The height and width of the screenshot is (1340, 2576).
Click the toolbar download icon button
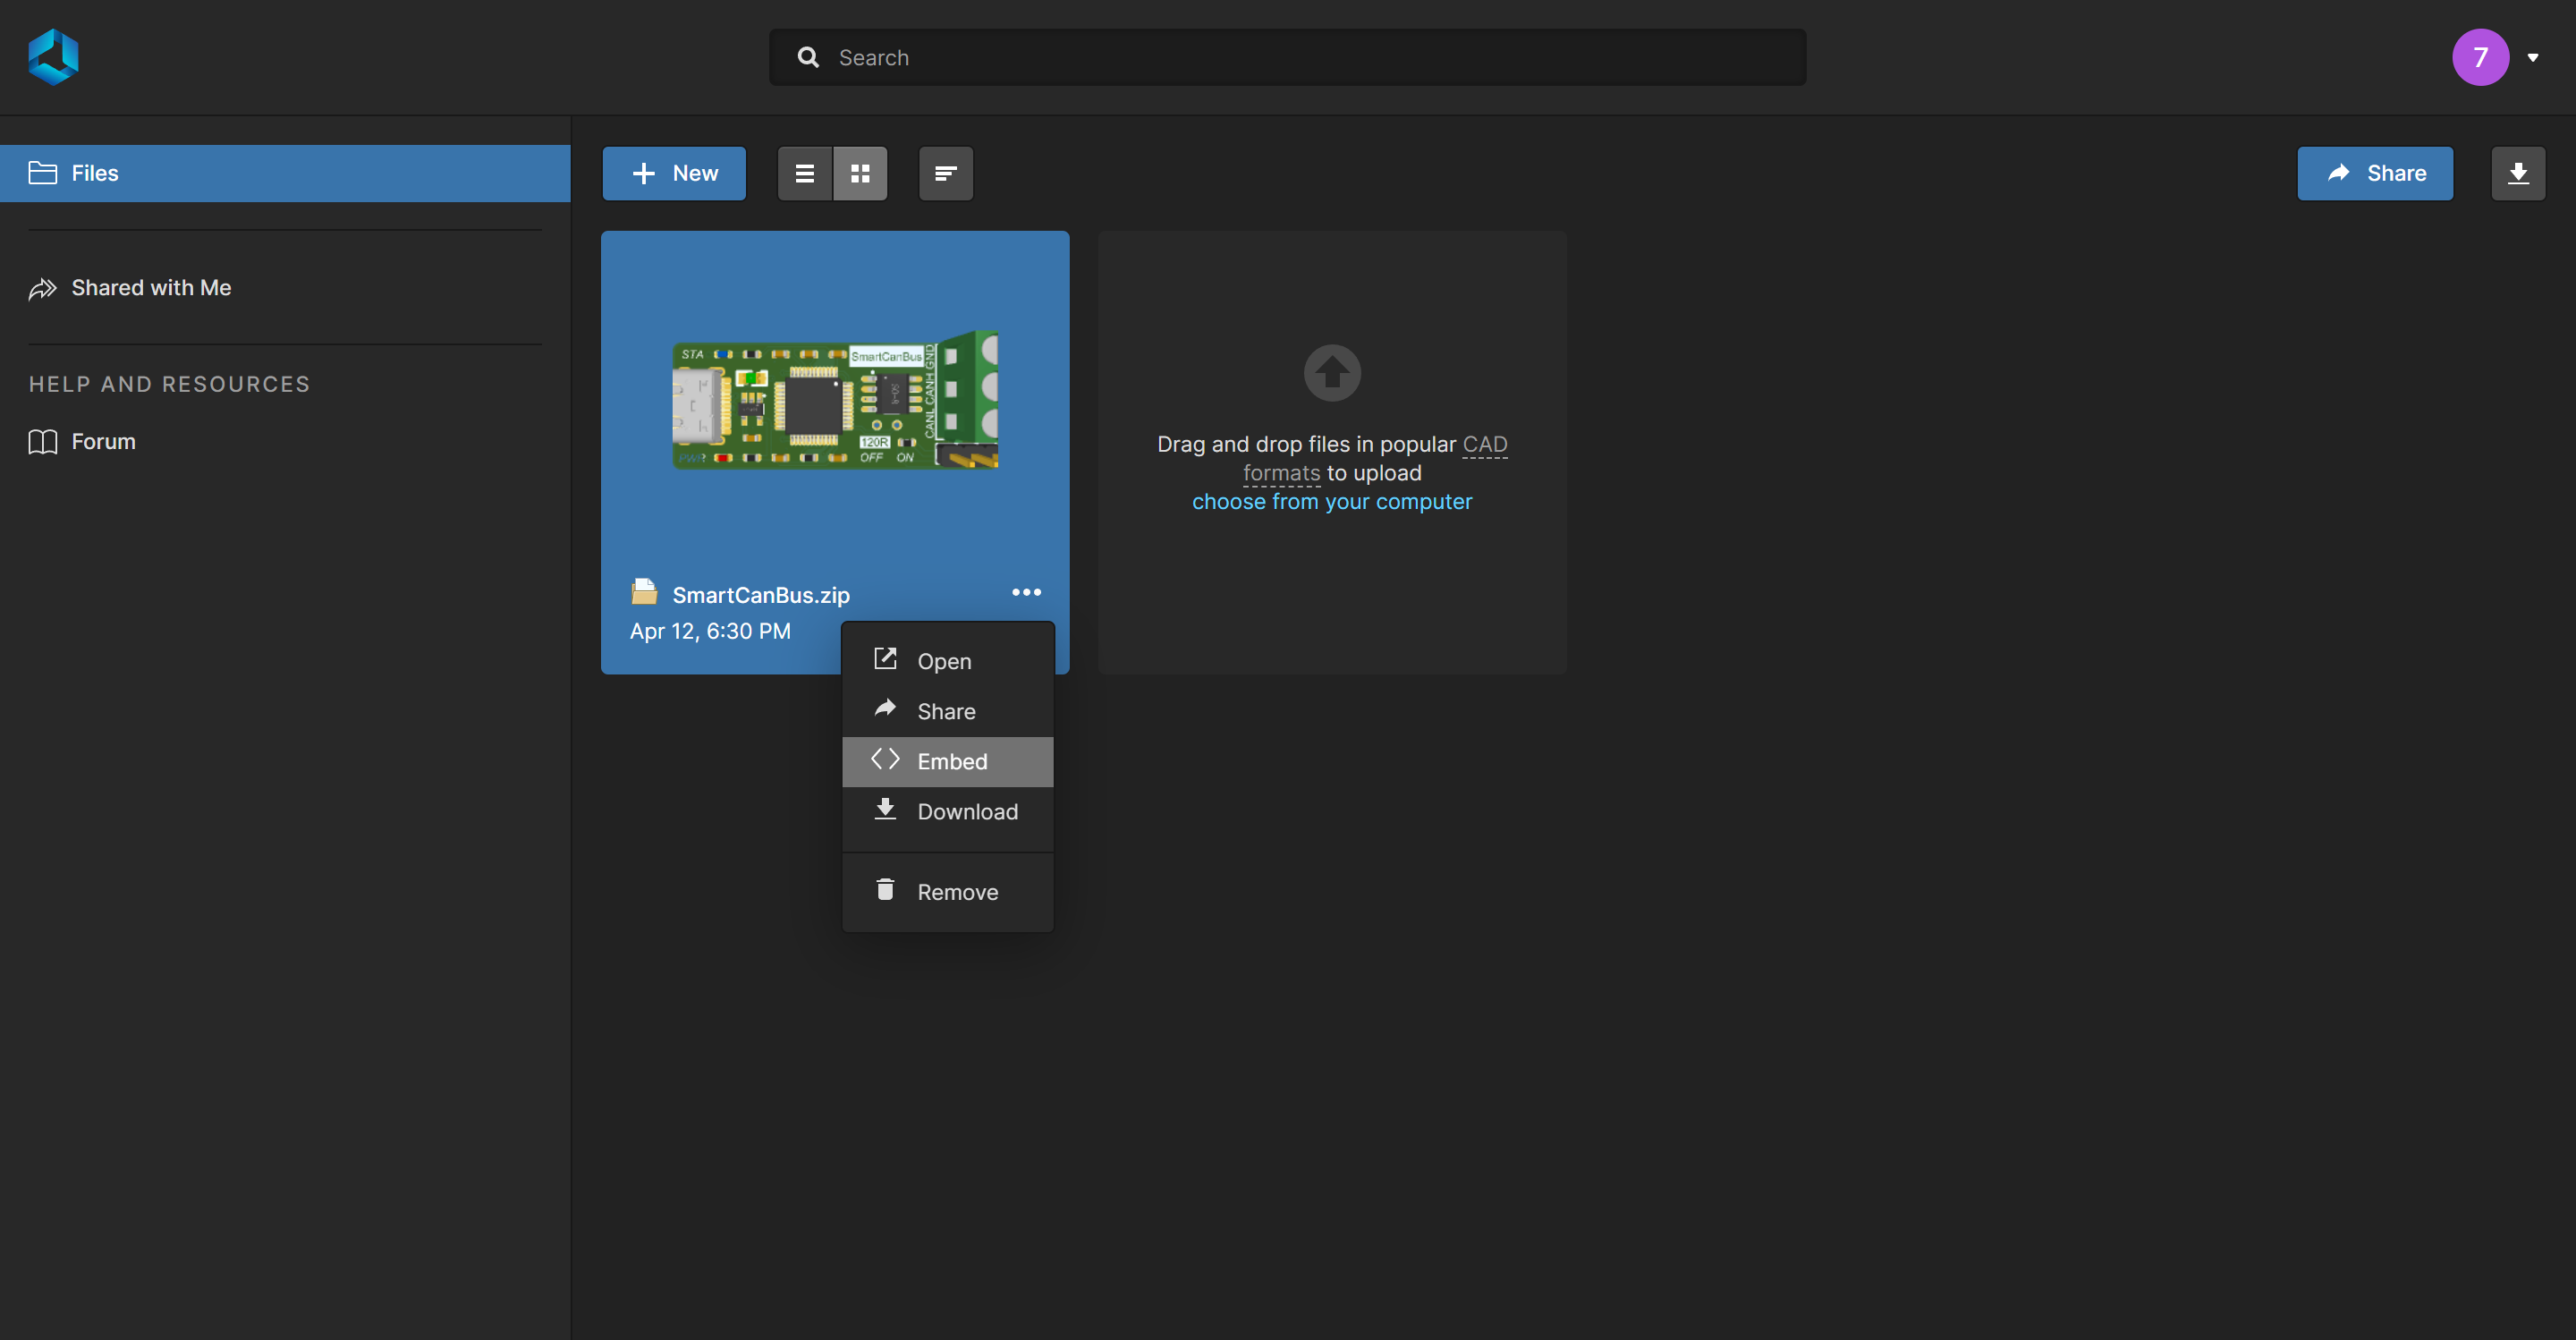(2518, 173)
